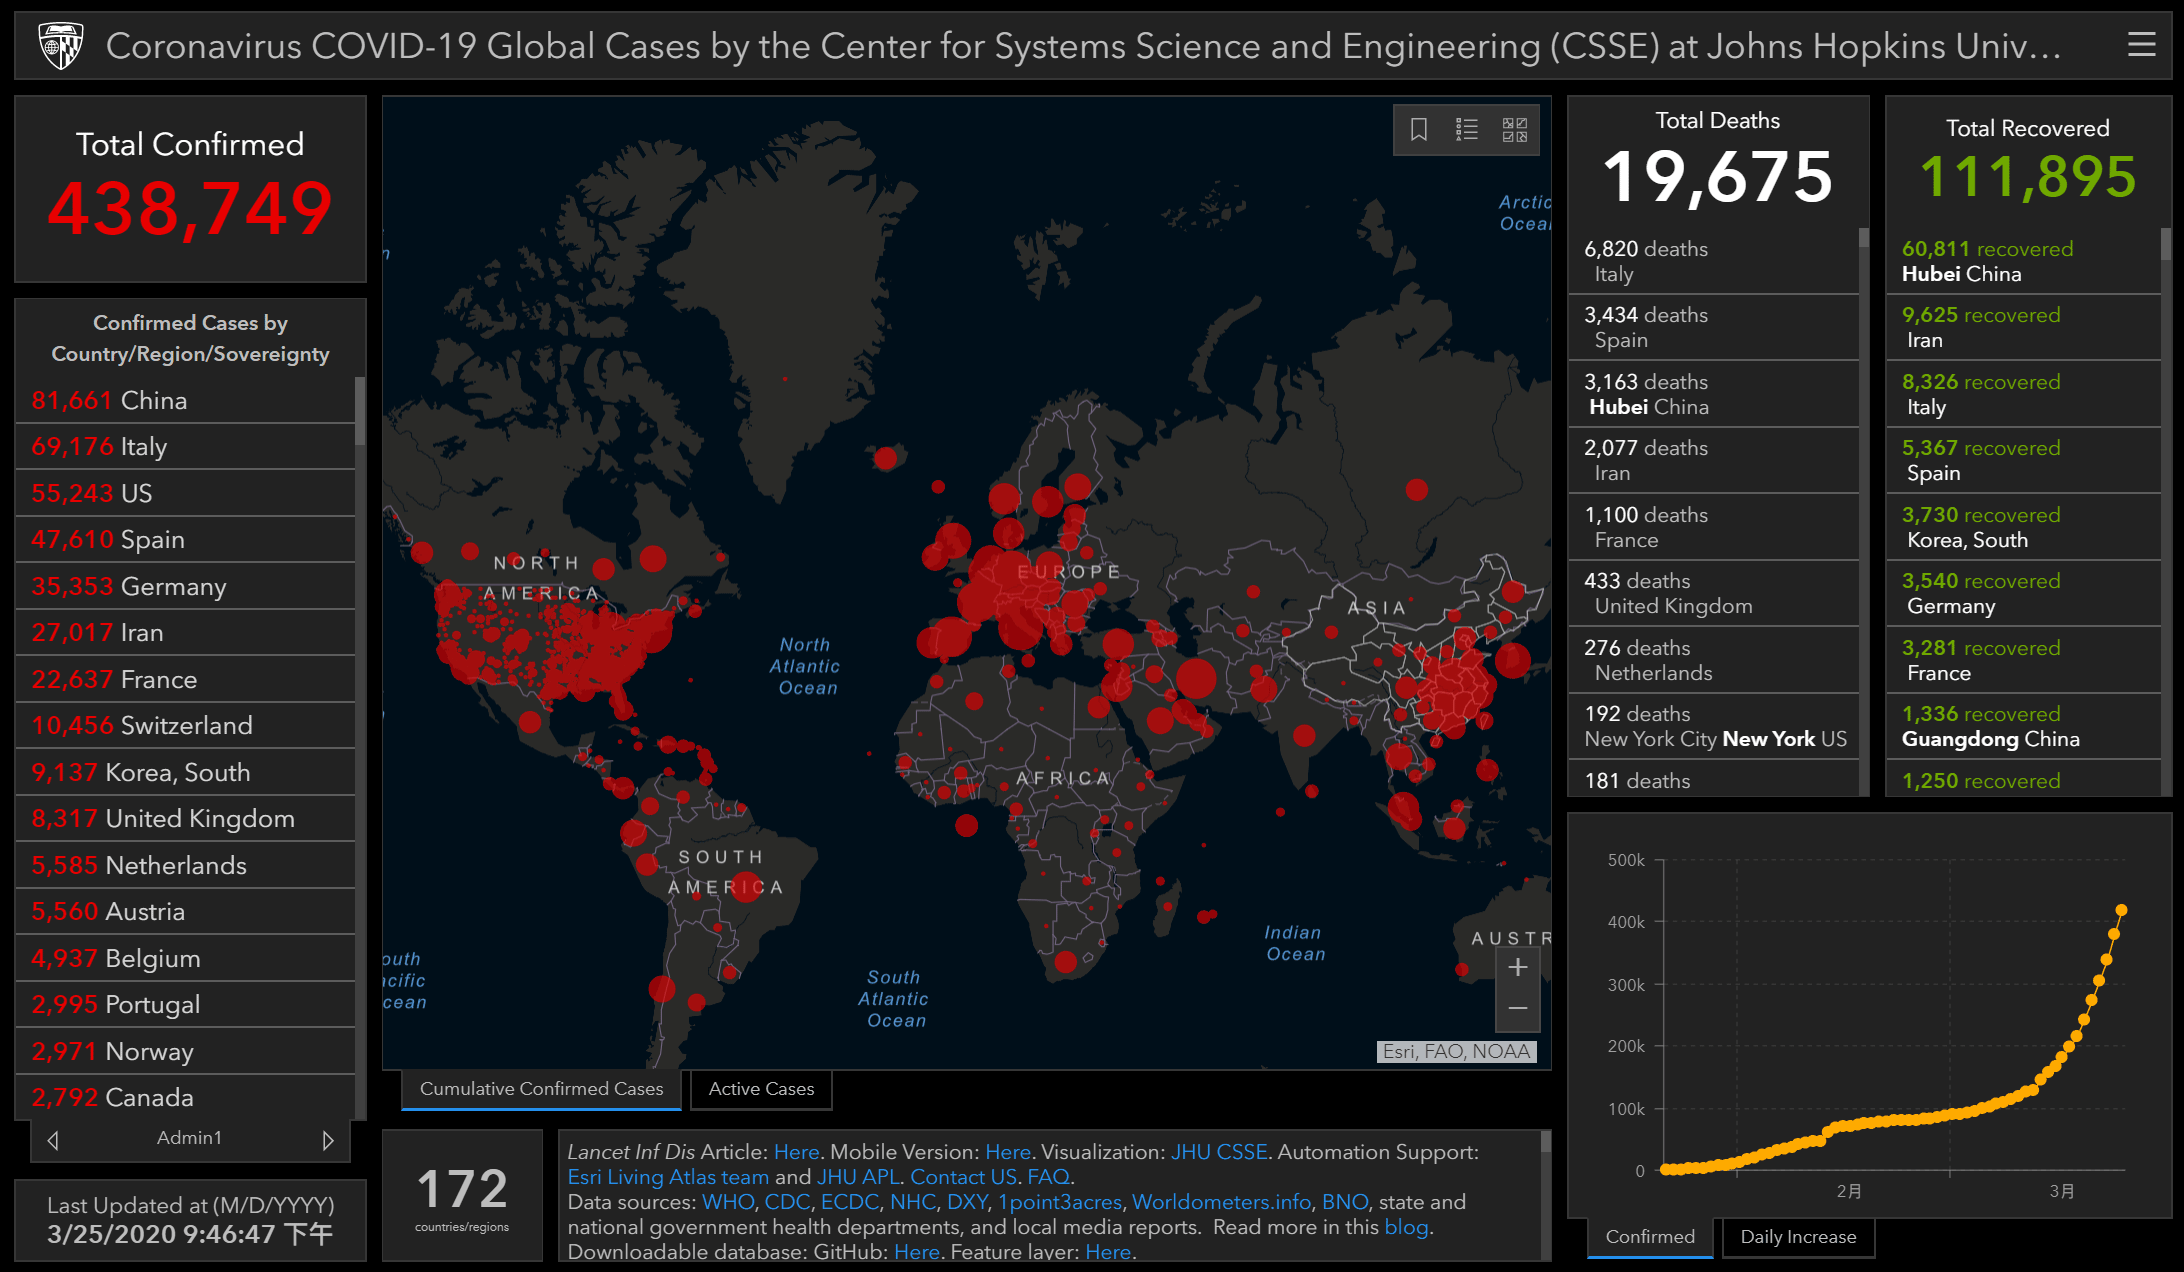This screenshot has height=1272, width=2184.
Task: Select Spain in the confirmed cases list
Action: click(x=186, y=540)
